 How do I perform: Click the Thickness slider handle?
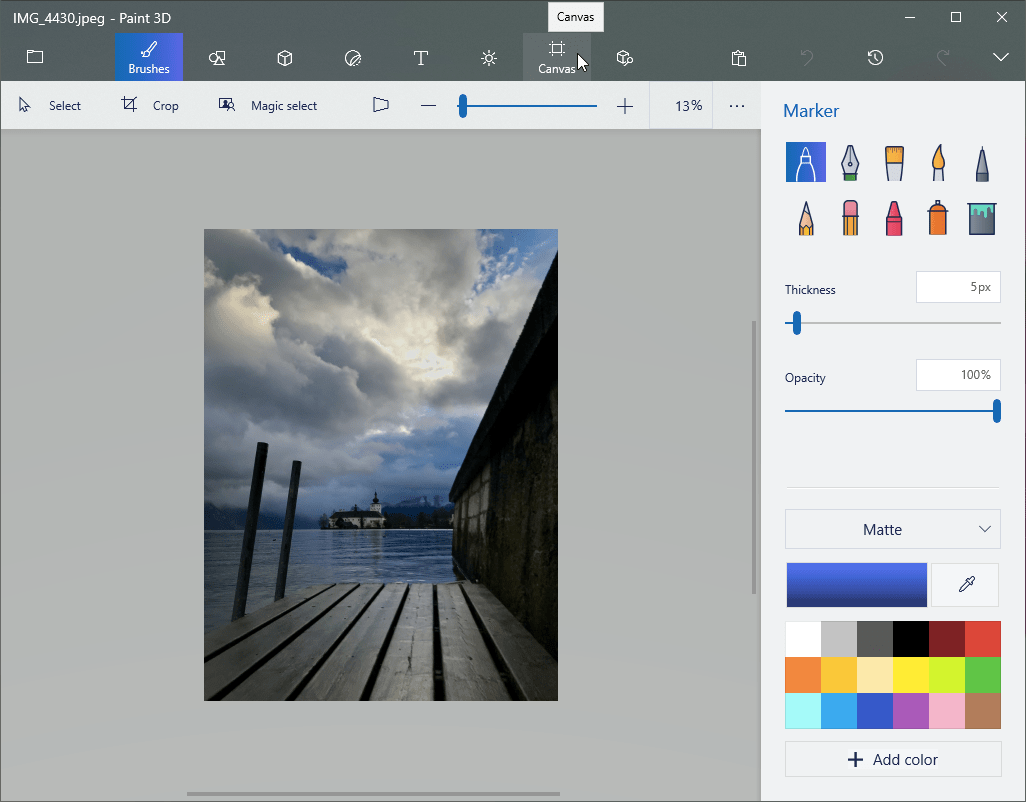[x=796, y=323]
